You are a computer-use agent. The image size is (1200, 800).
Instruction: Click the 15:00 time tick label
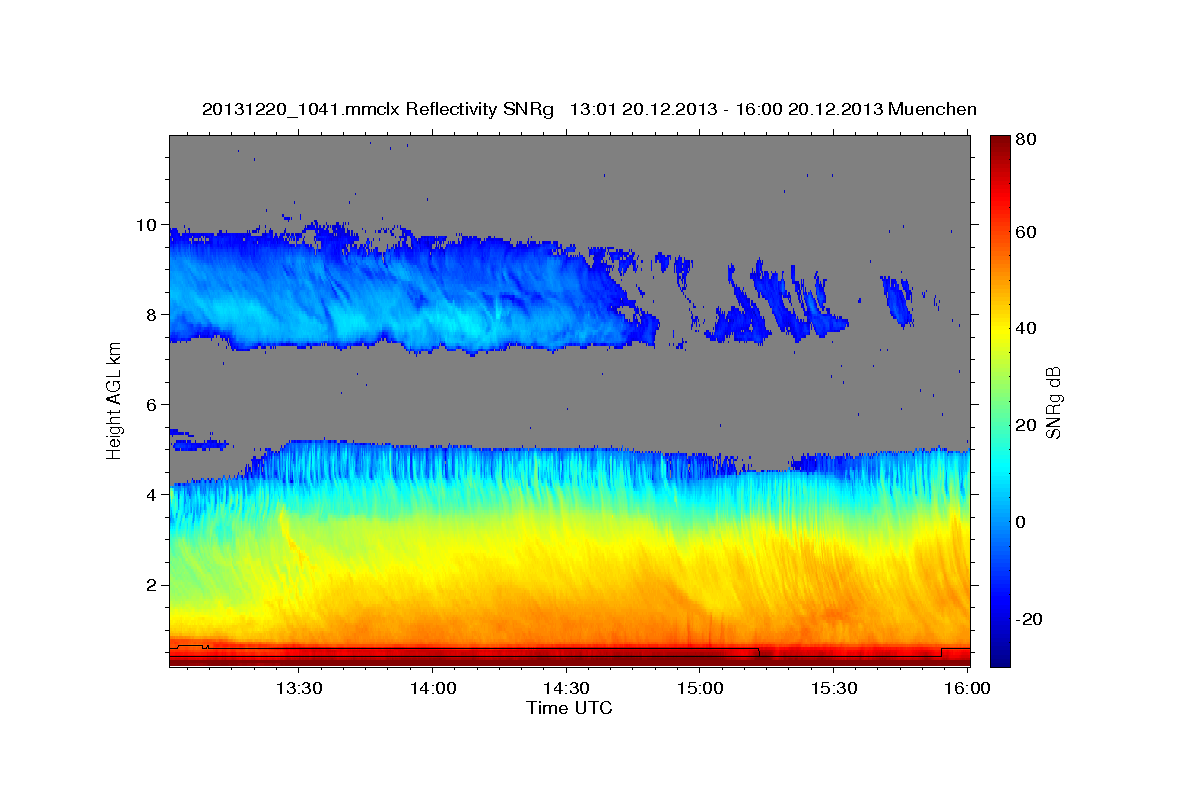click(x=700, y=688)
